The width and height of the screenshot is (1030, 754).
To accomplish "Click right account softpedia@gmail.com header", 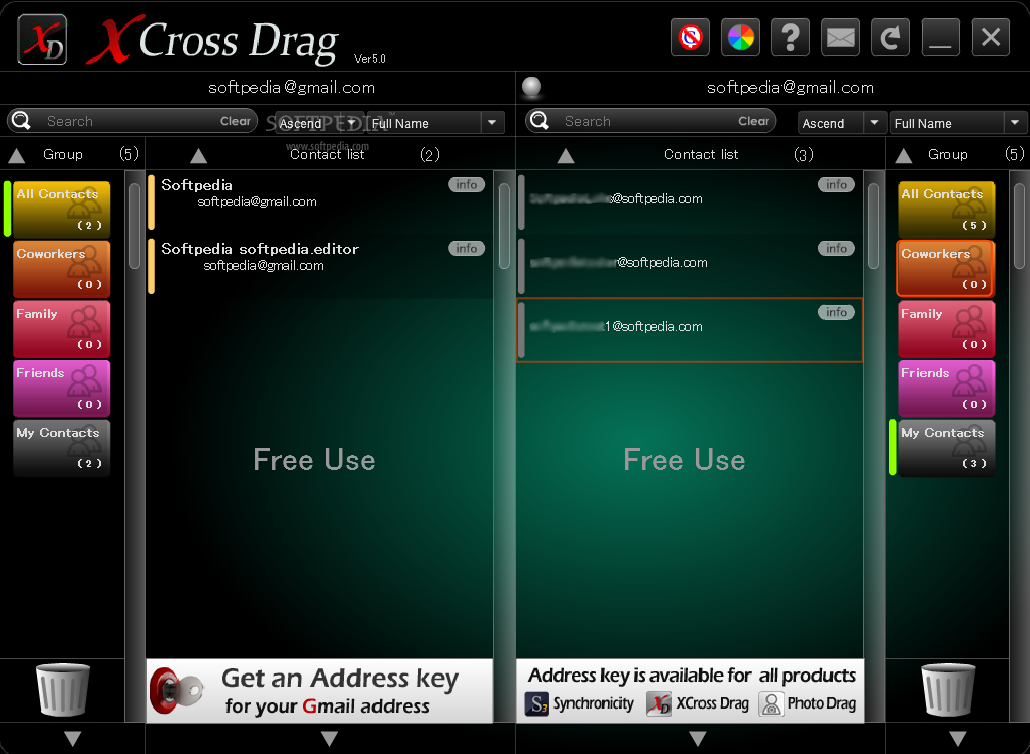I will (x=790, y=87).
